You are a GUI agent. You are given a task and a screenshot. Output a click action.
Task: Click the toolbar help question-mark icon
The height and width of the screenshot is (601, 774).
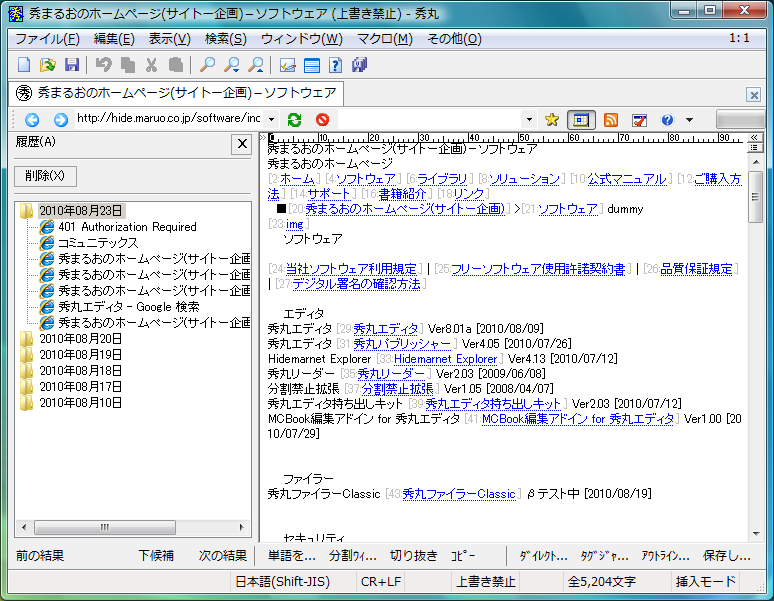coord(336,65)
